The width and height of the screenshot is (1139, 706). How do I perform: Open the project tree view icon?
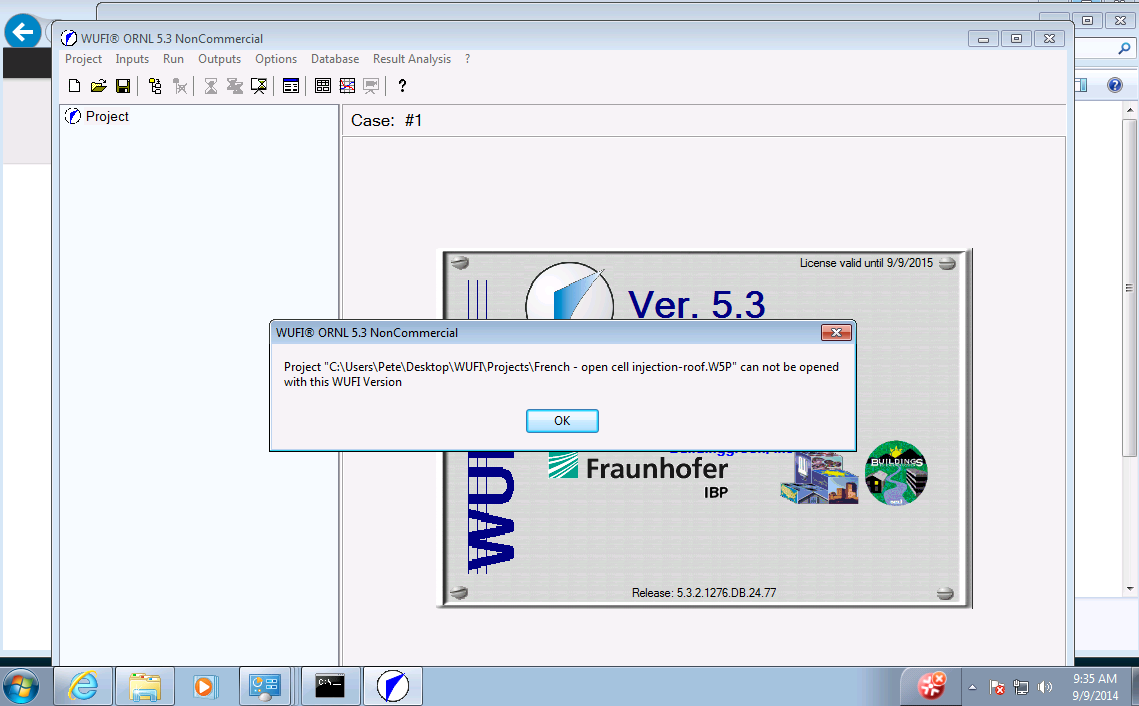click(154, 85)
